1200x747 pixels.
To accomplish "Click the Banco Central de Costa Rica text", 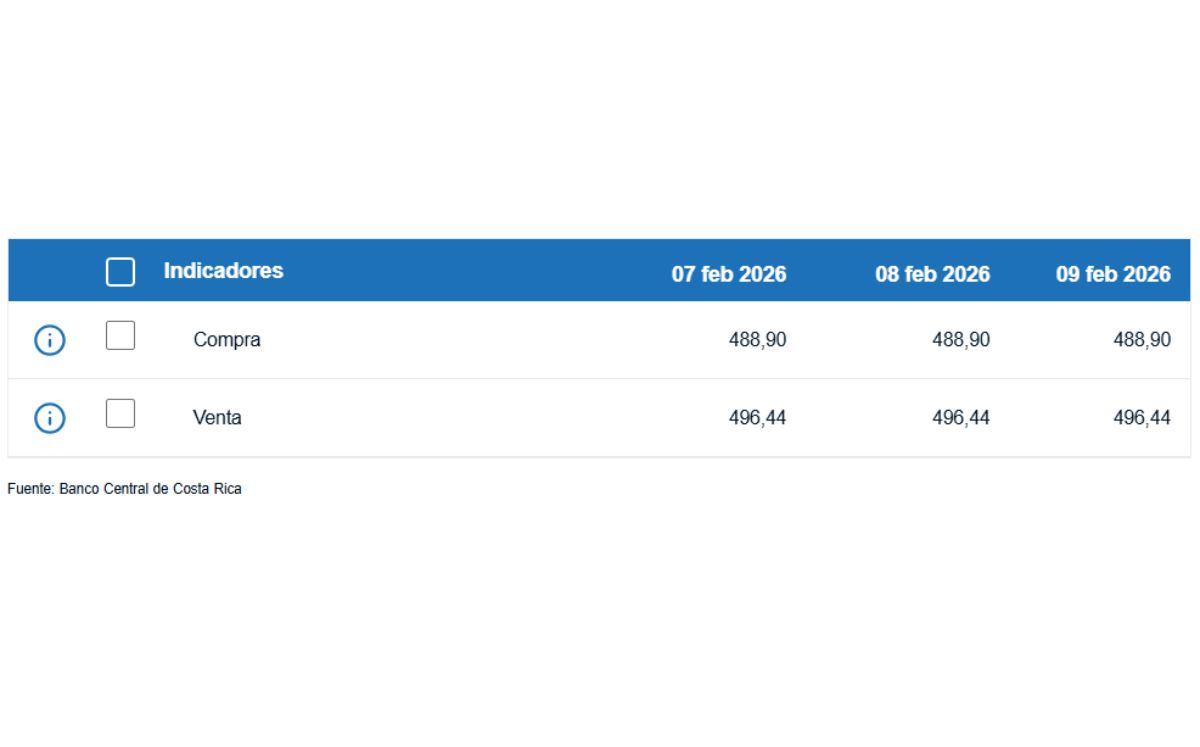I will pos(150,490).
